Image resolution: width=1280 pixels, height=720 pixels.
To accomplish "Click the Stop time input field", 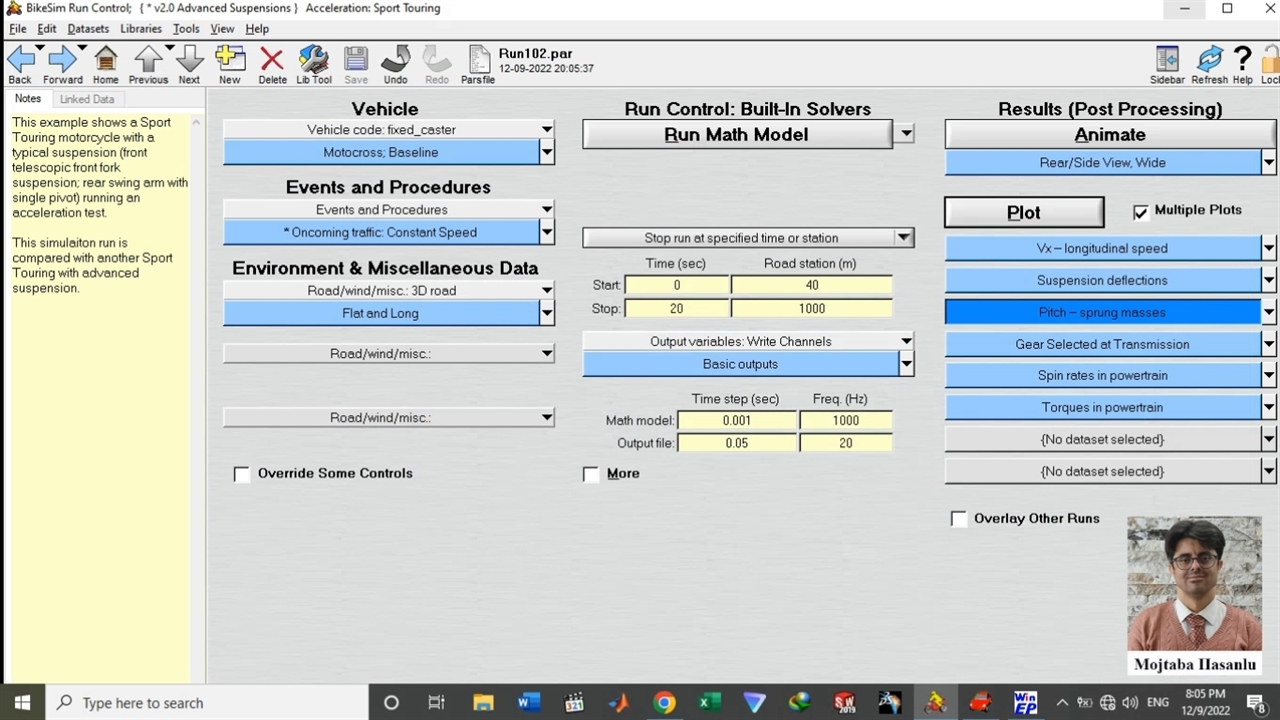I will tap(677, 309).
